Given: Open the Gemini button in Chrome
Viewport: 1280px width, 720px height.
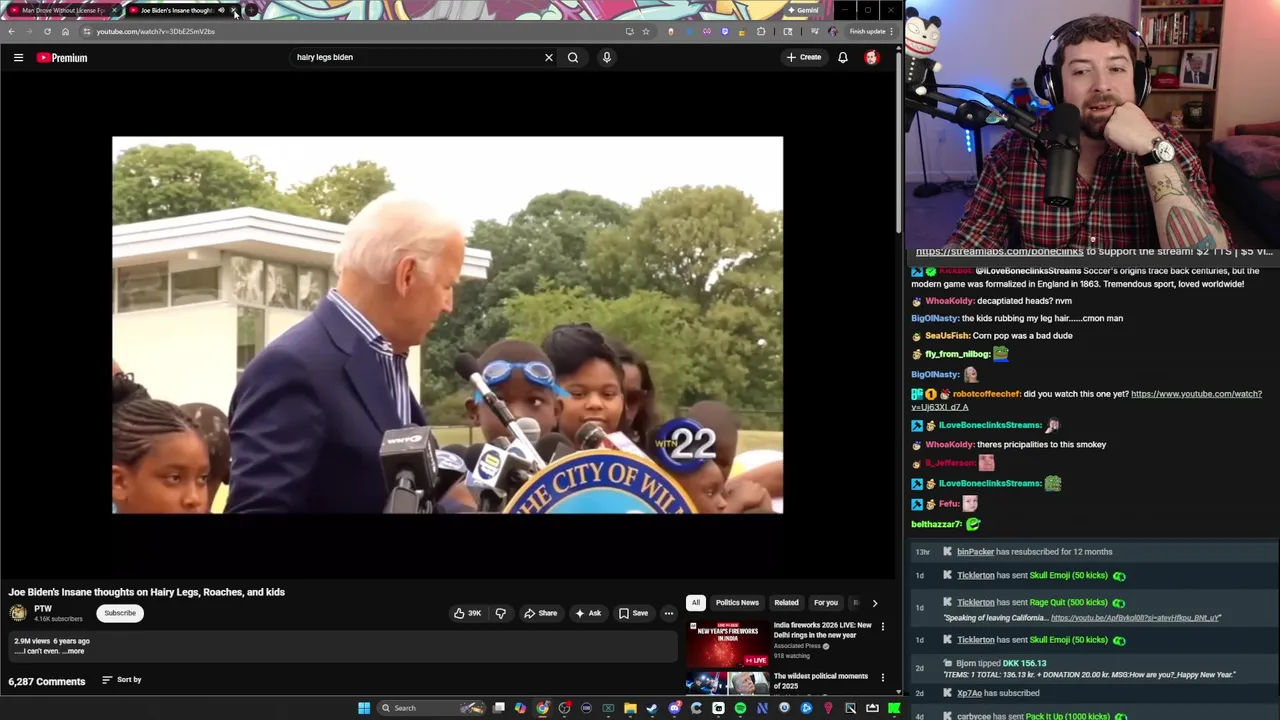Looking at the screenshot, I should click(803, 10).
